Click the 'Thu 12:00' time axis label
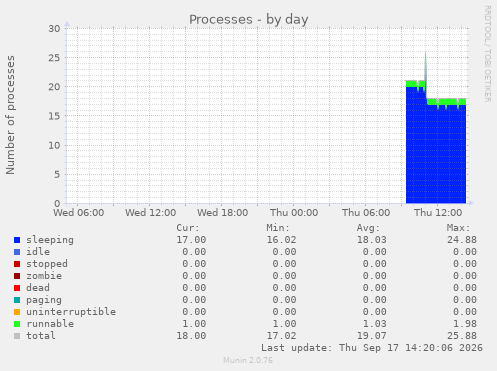 (x=438, y=213)
